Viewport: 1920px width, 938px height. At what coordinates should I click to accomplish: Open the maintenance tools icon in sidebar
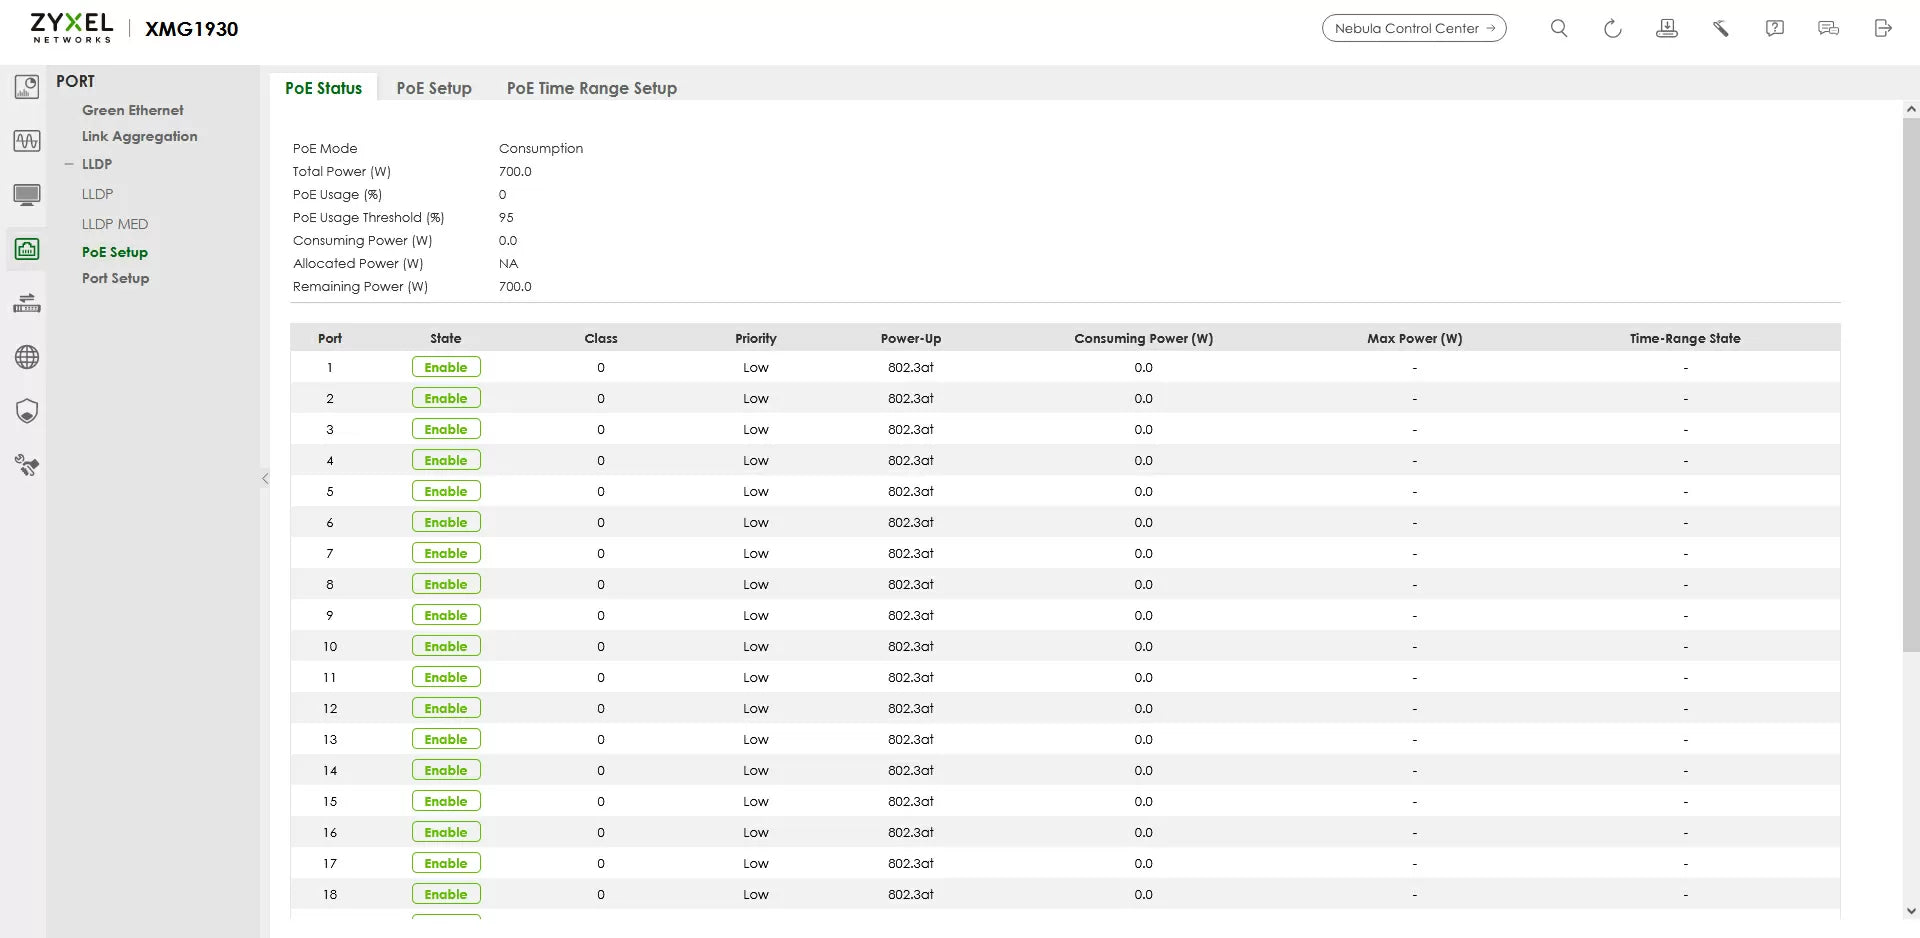(27, 465)
